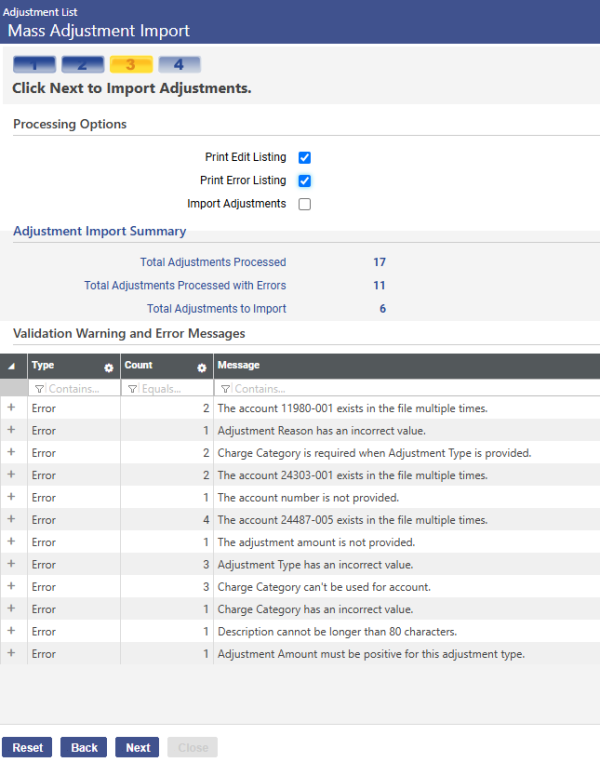
Task: Click Total Adjustments to Import value 6
Action: (383, 309)
